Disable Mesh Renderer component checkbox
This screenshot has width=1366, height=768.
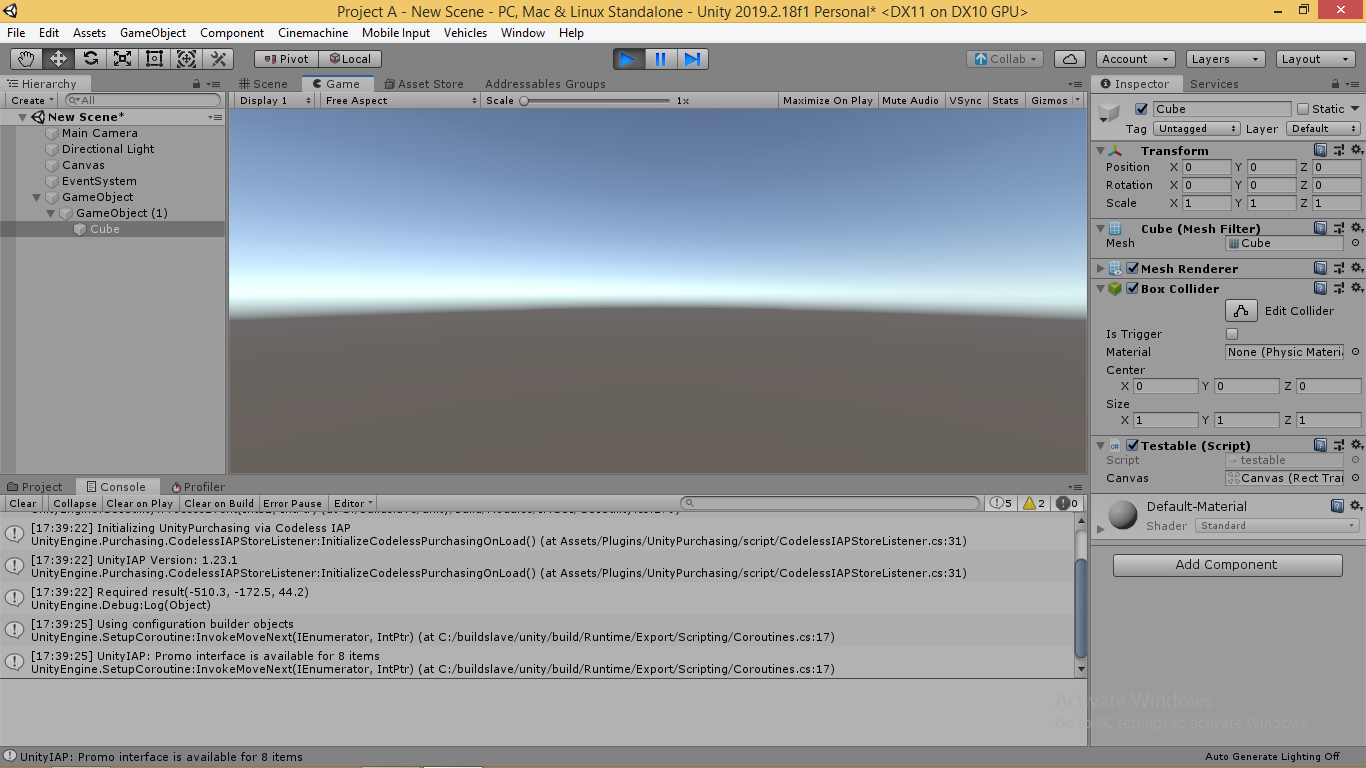[x=1133, y=268]
